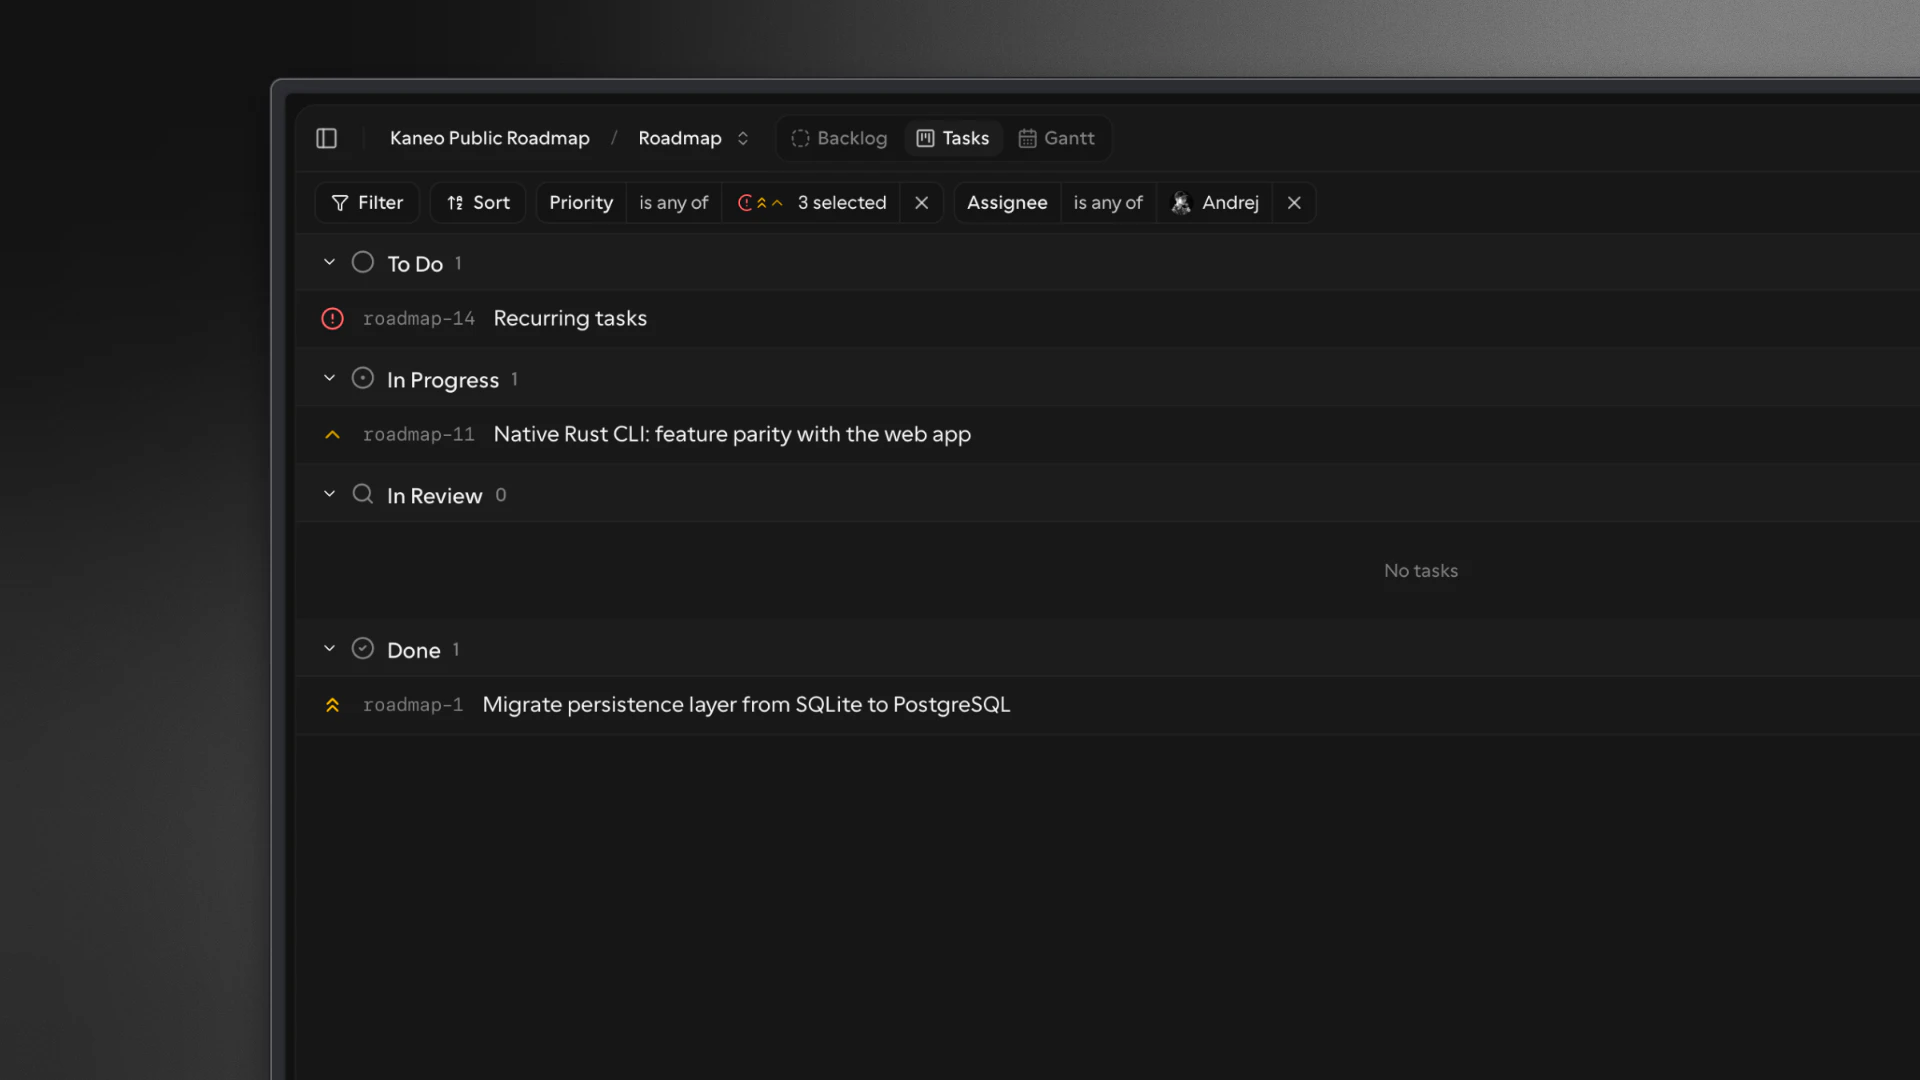This screenshot has width=1920, height=1080.
Task: Click the roadmap-1 task ID
Action: click(413, 705)
